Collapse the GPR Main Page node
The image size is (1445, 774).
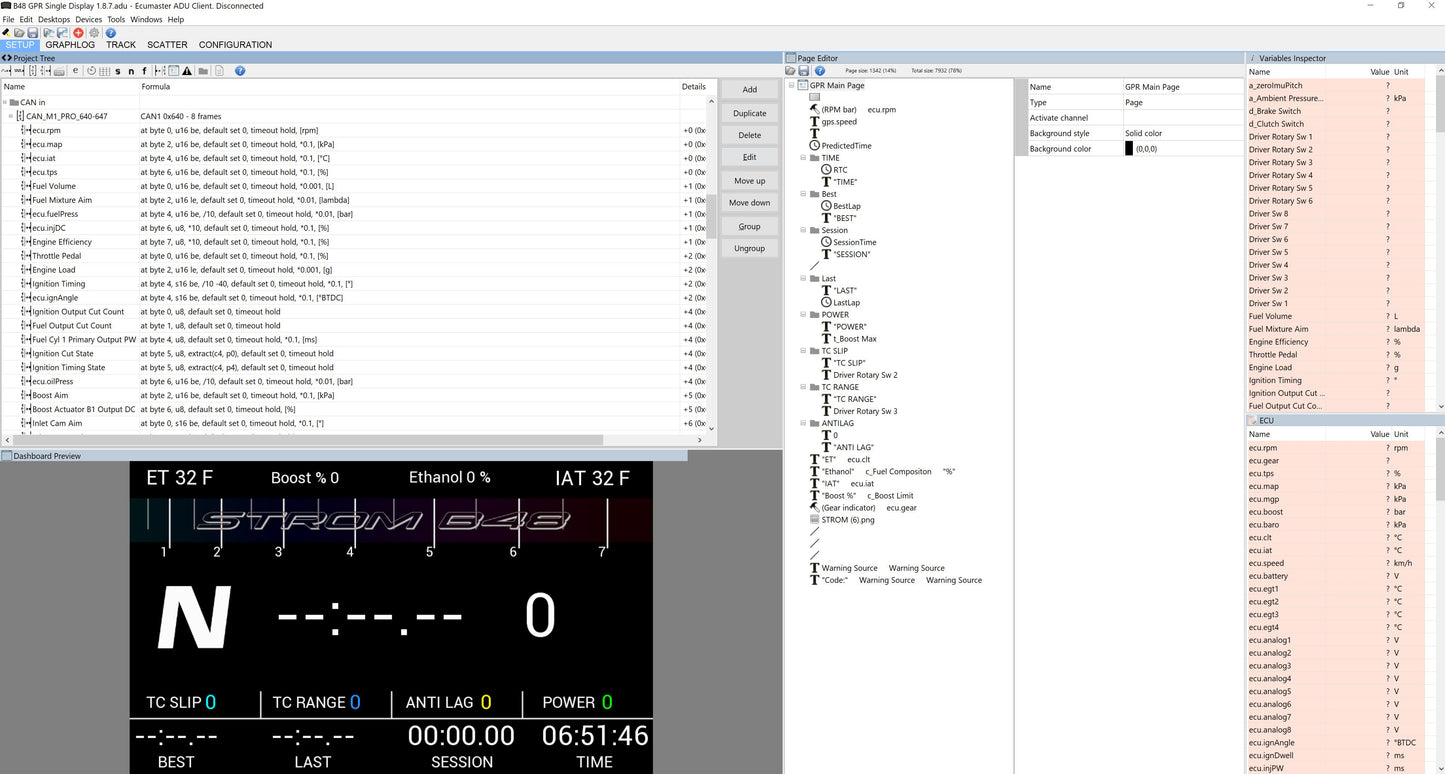pos(792,86)
